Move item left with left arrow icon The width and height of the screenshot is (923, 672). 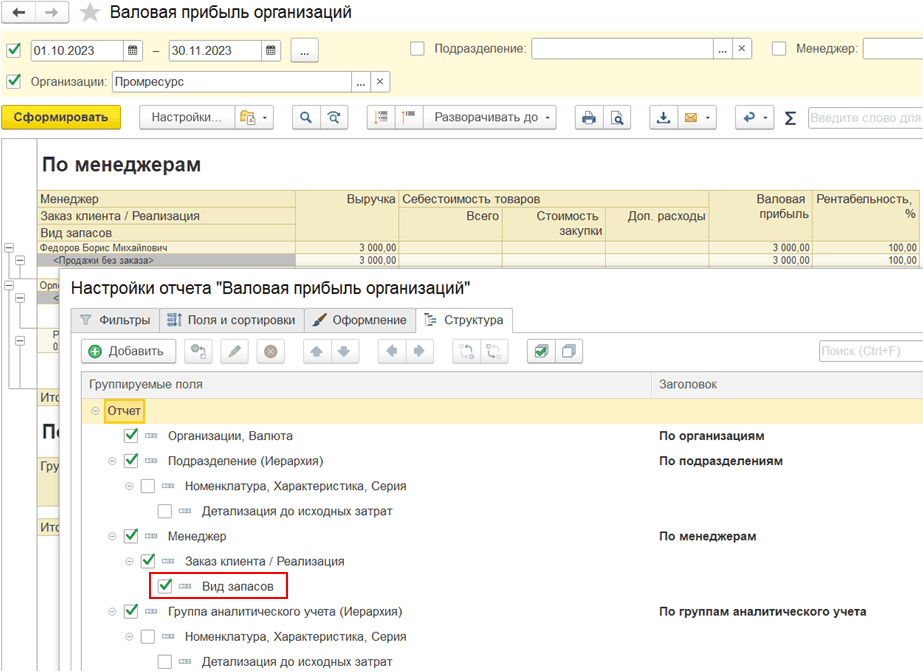391,351
